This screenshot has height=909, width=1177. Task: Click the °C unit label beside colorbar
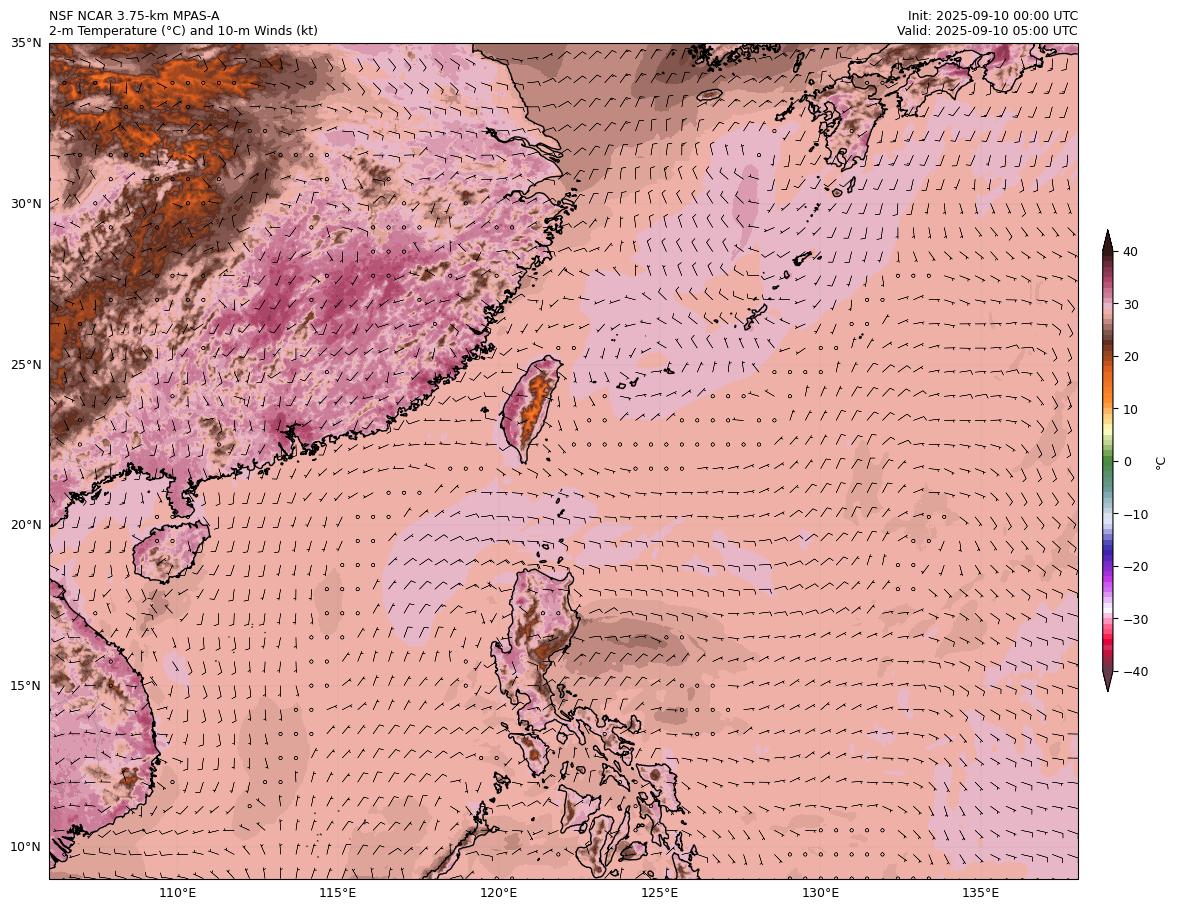(1160, 462)
